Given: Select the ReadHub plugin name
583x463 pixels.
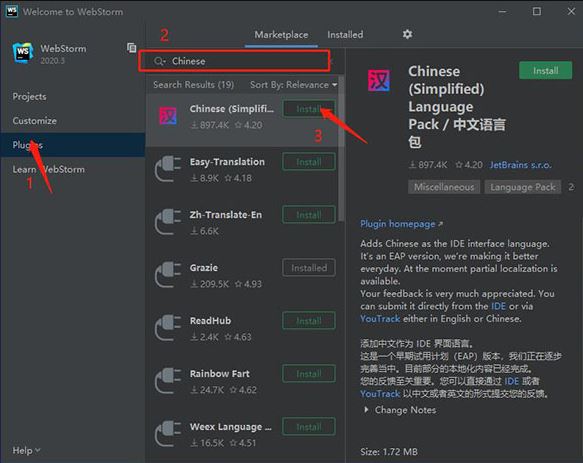Looking at the screenshot, I should pos(210,321).
